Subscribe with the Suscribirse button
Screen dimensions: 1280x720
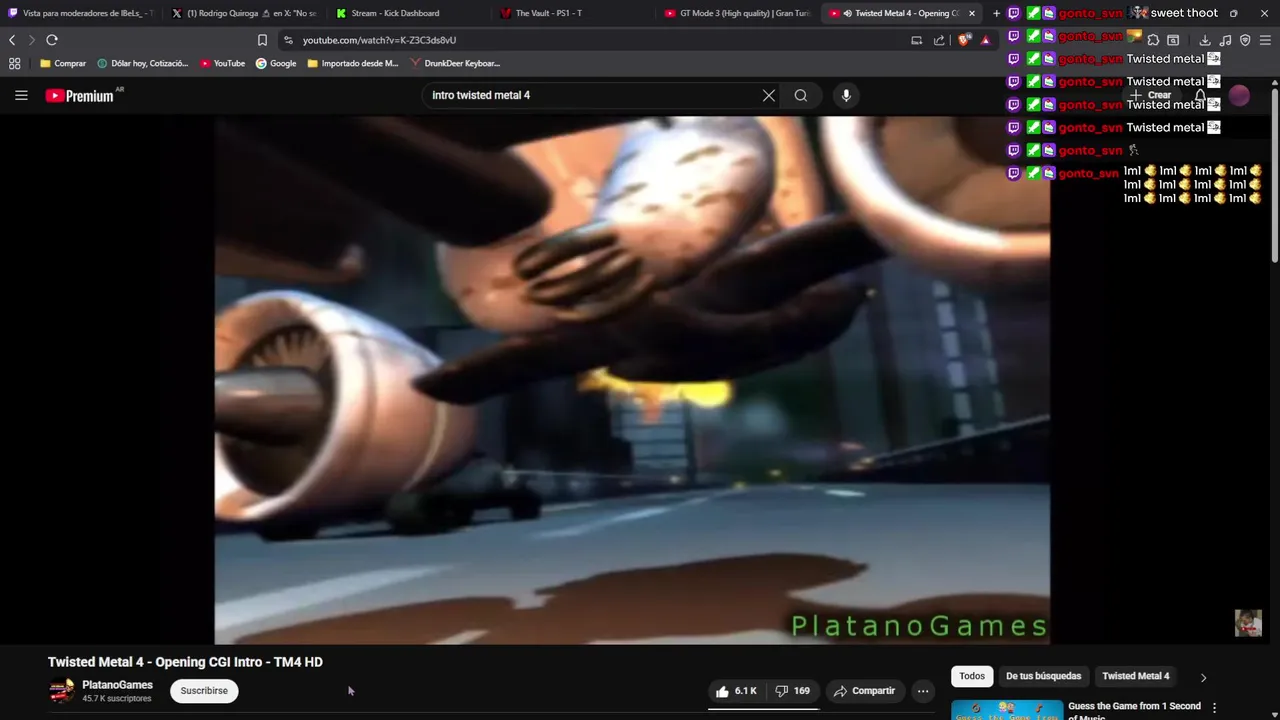(x=204, y=691)
